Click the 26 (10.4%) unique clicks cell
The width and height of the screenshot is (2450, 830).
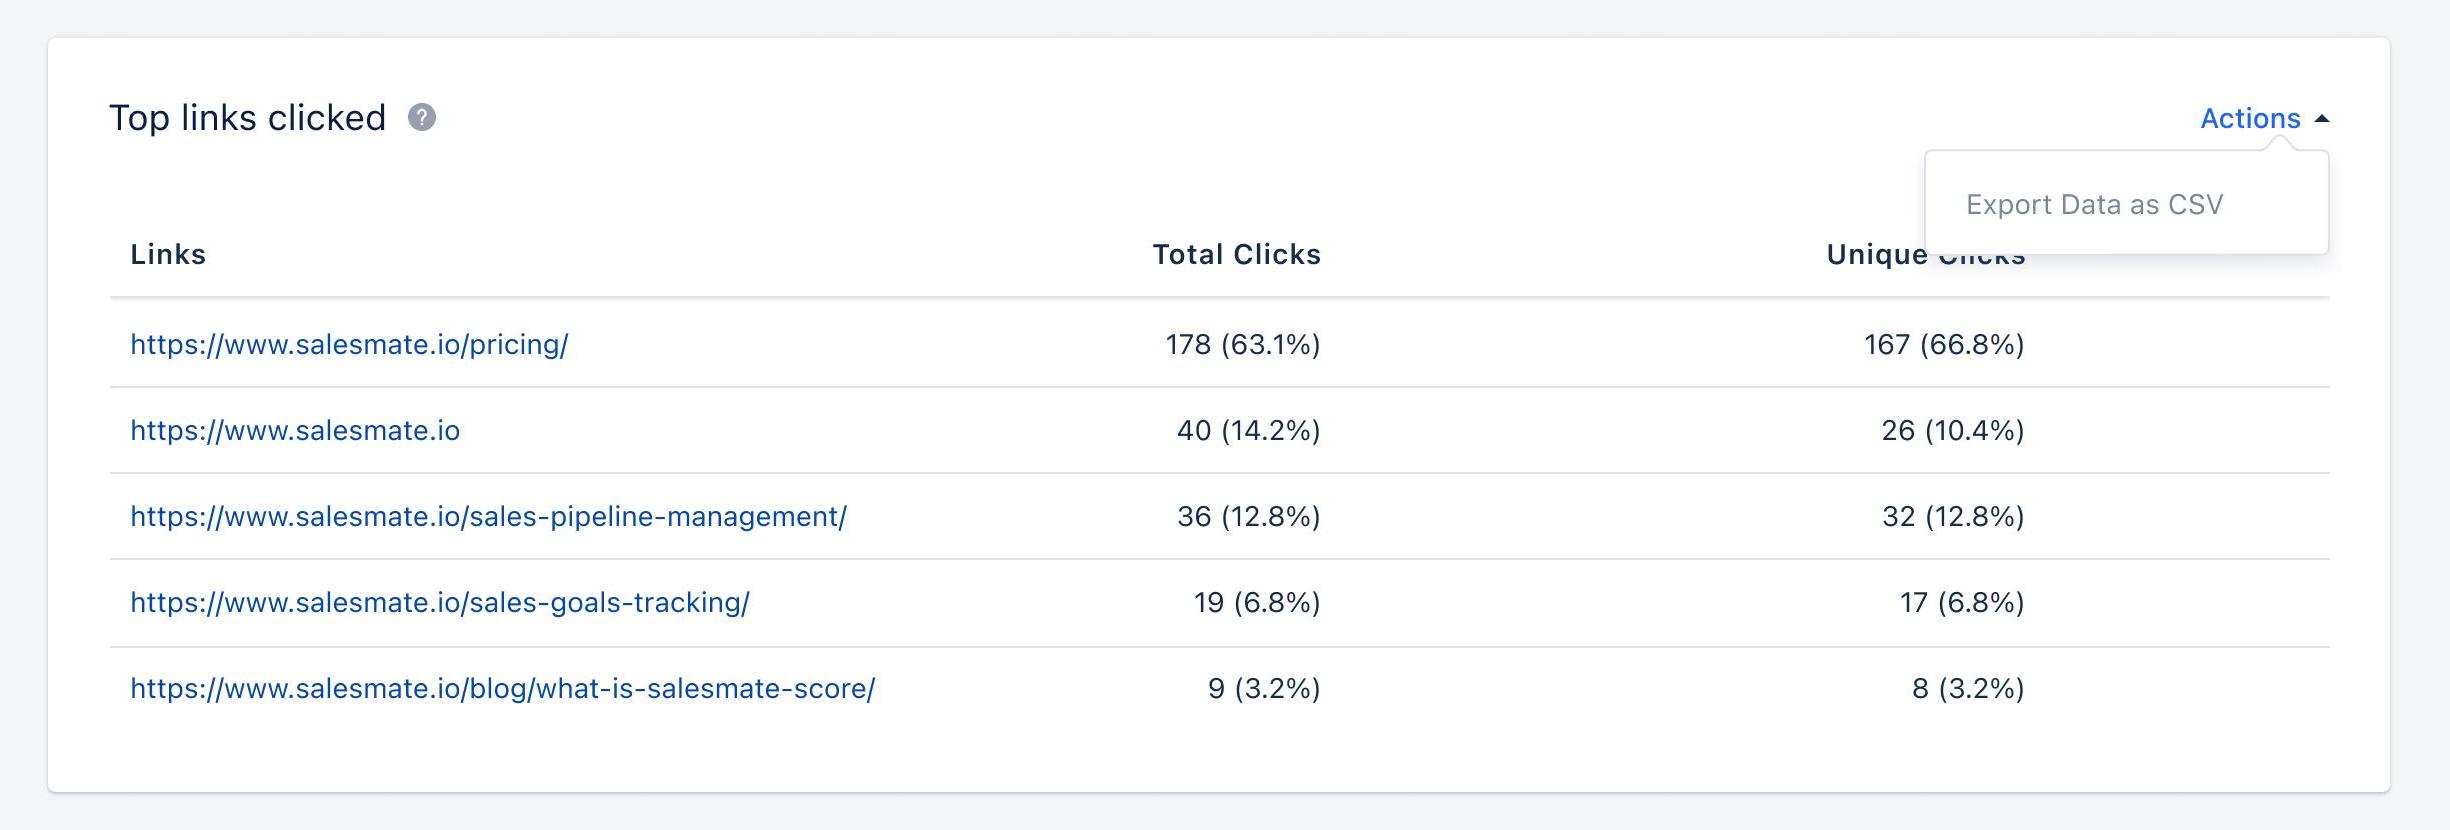(1953, 430)
